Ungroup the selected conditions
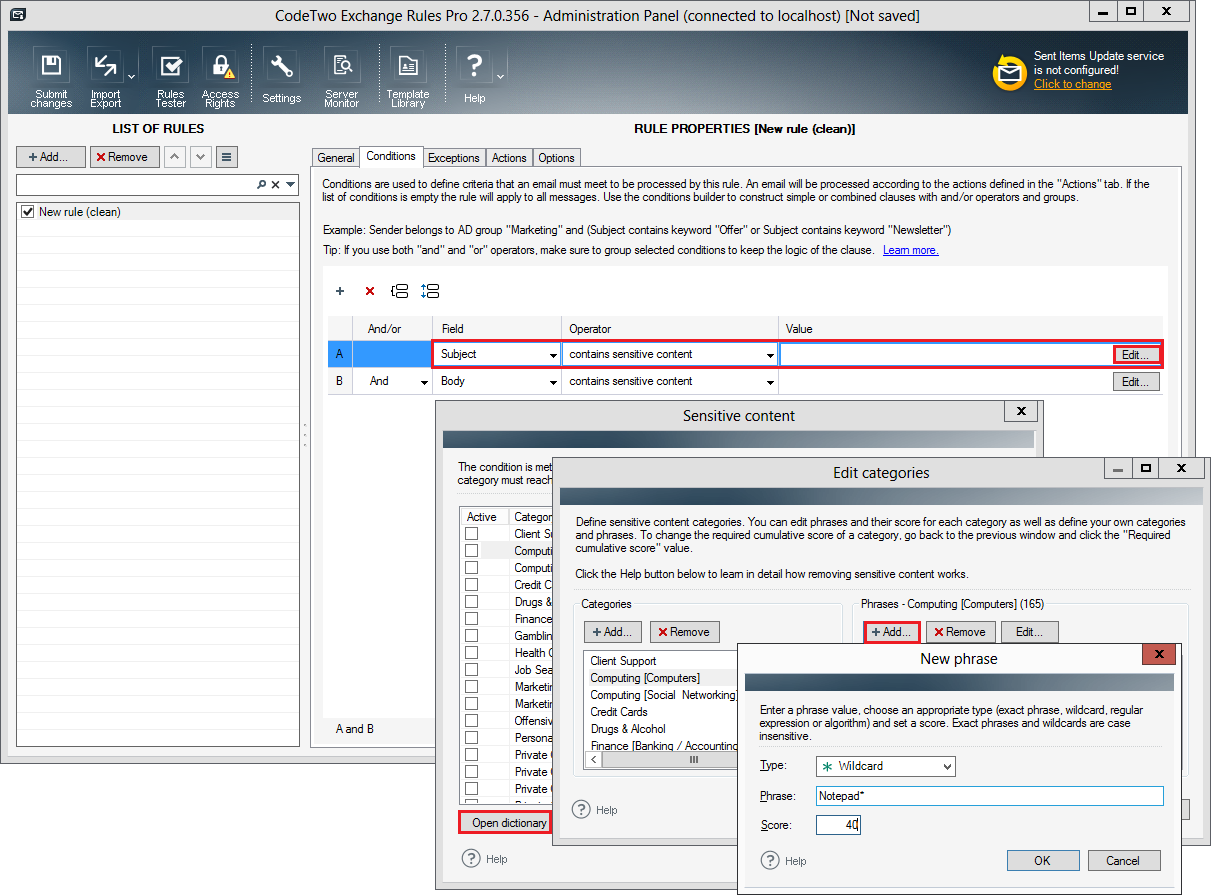Image resolution: width=1211 pixels, height=895 pixels. tap(430, 291)
